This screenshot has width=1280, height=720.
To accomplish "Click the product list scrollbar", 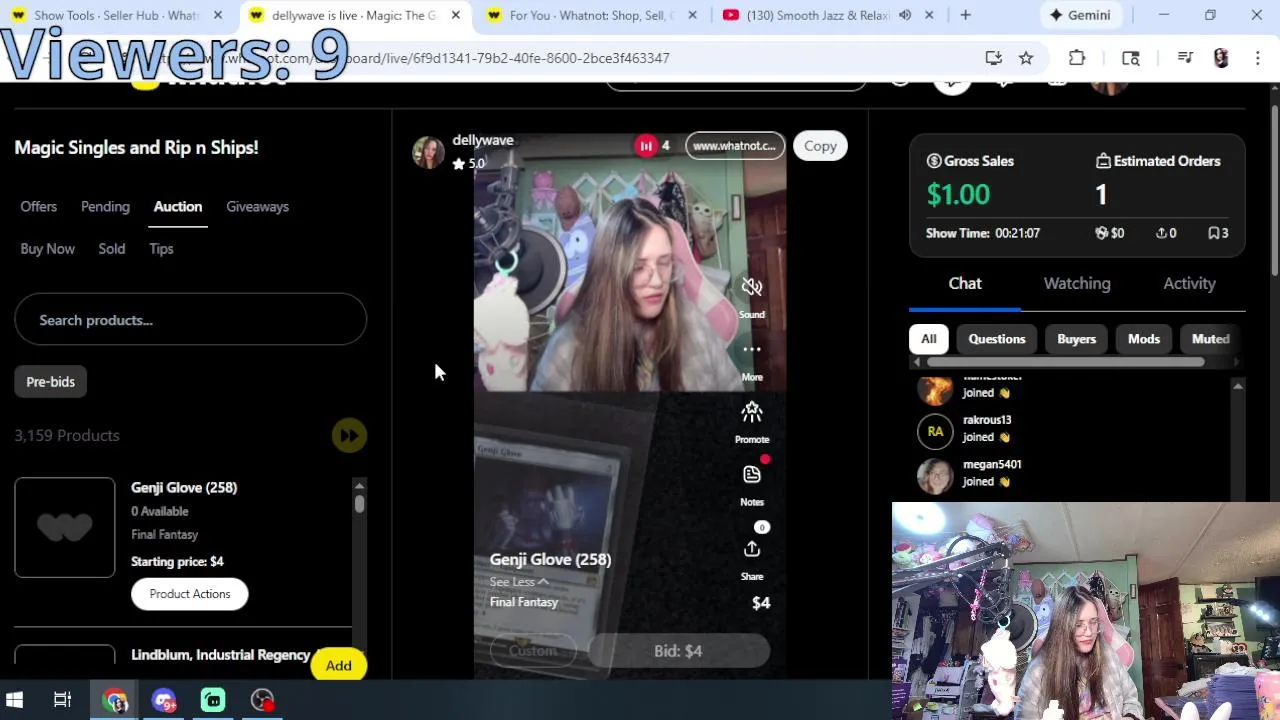I will [x=359, y=504].
